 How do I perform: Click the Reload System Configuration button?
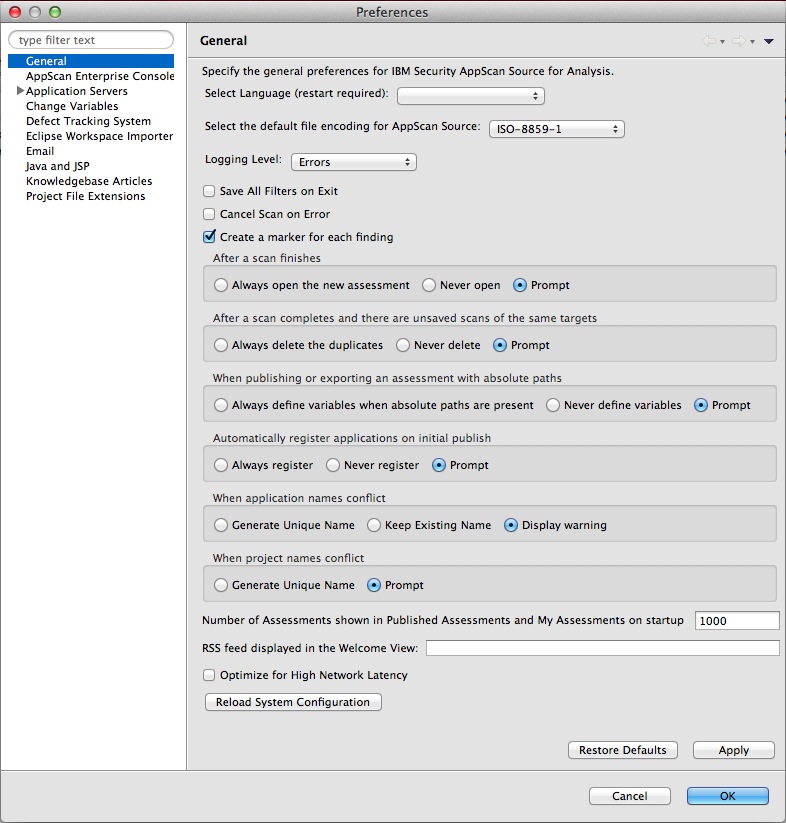pos(293,702)
